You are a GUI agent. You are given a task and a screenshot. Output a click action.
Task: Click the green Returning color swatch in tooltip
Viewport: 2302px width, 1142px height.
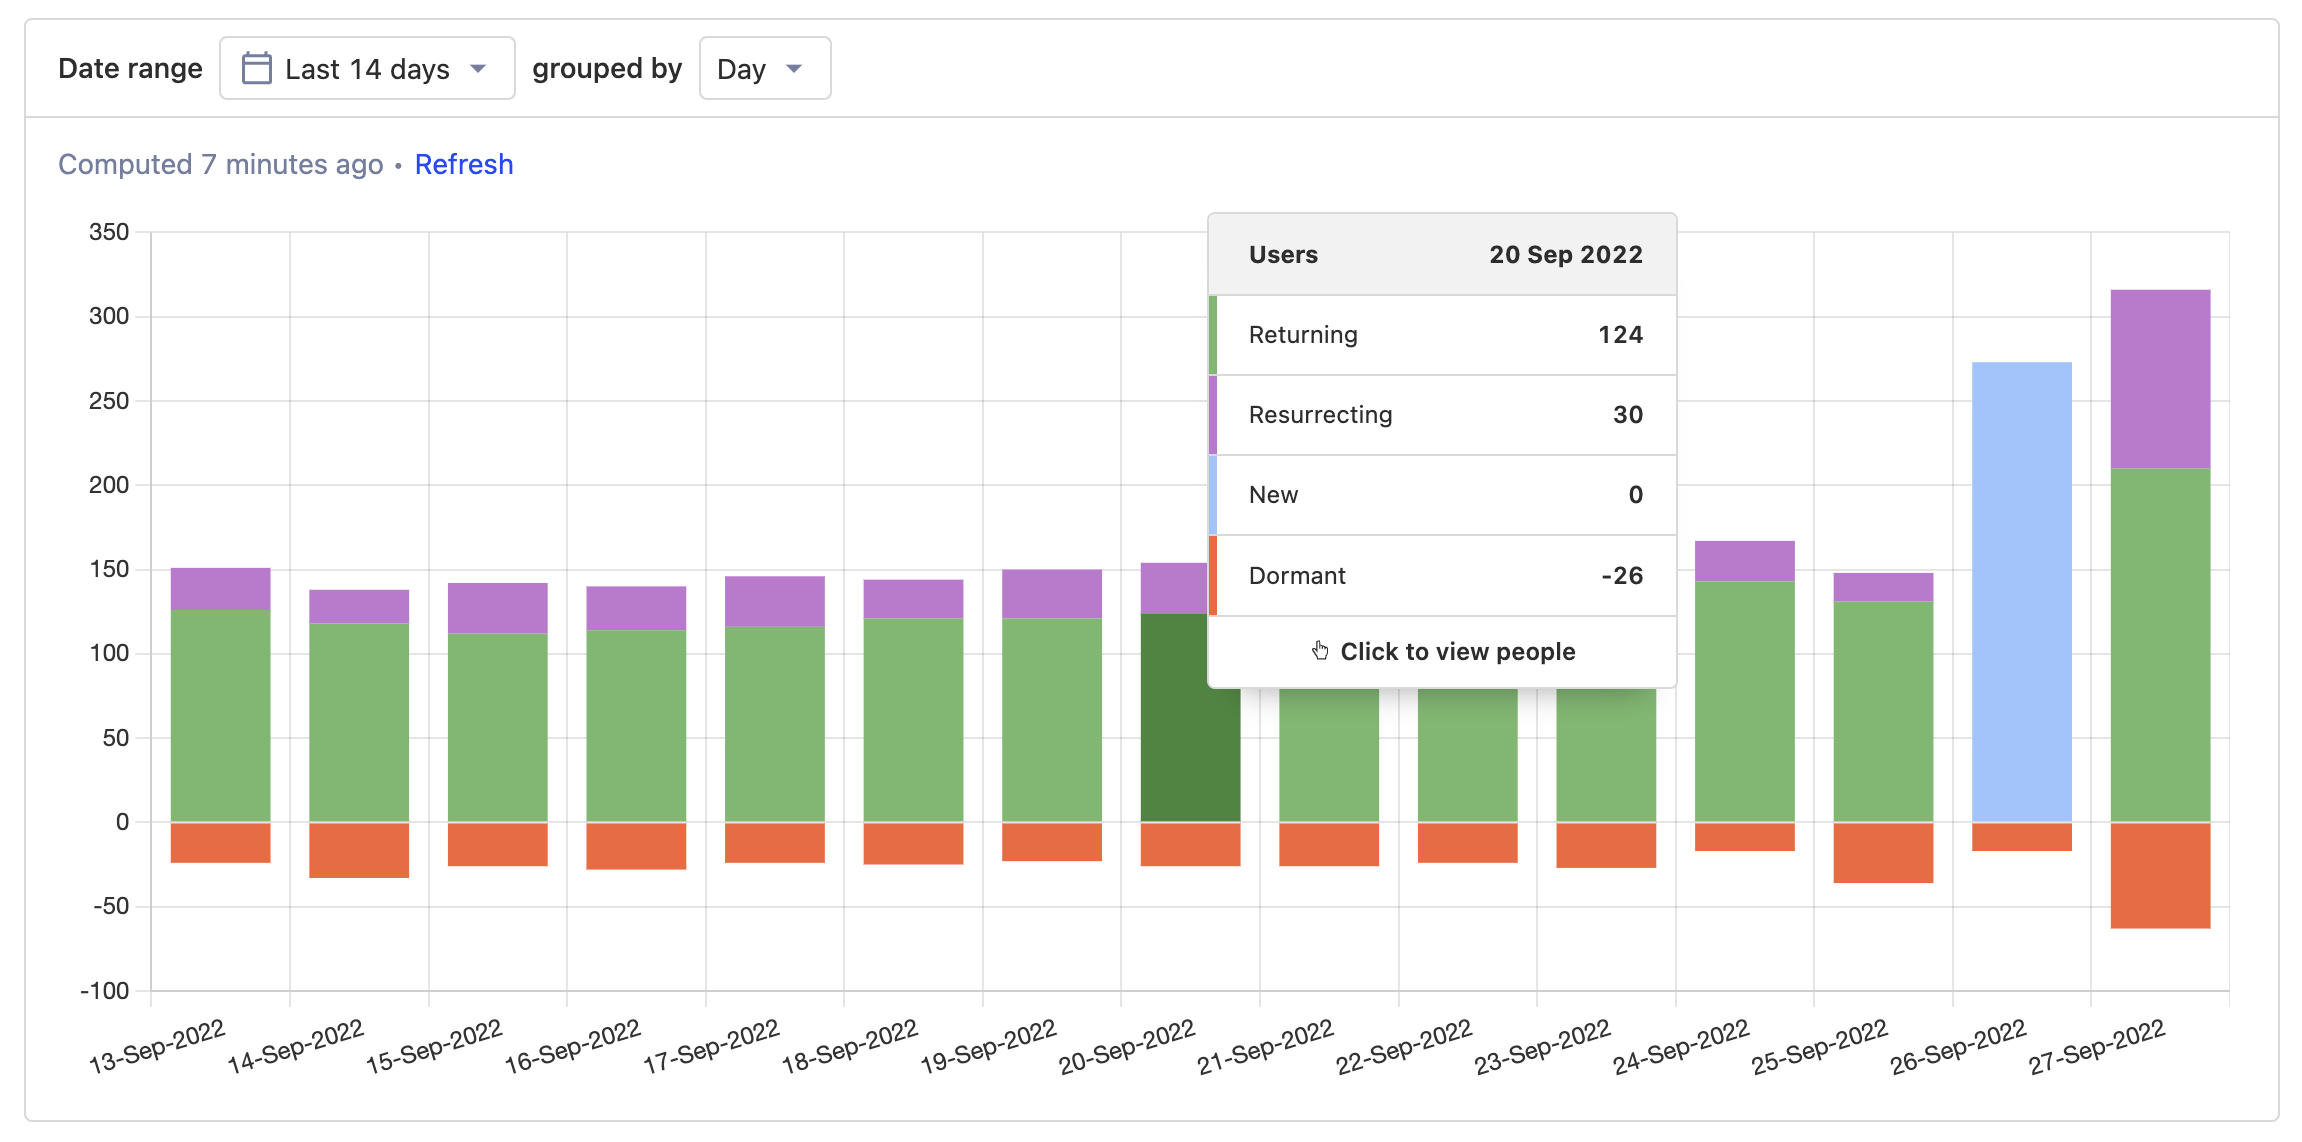(x=1213, y=335)
